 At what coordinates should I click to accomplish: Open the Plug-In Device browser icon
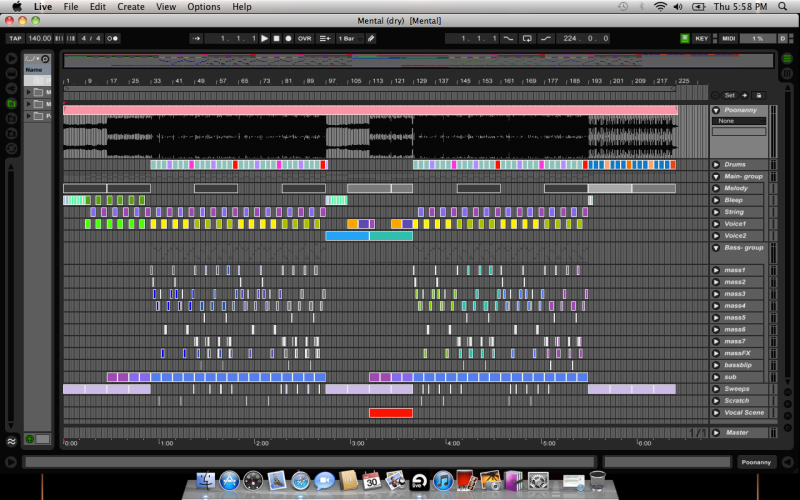[x=11, y=89]
